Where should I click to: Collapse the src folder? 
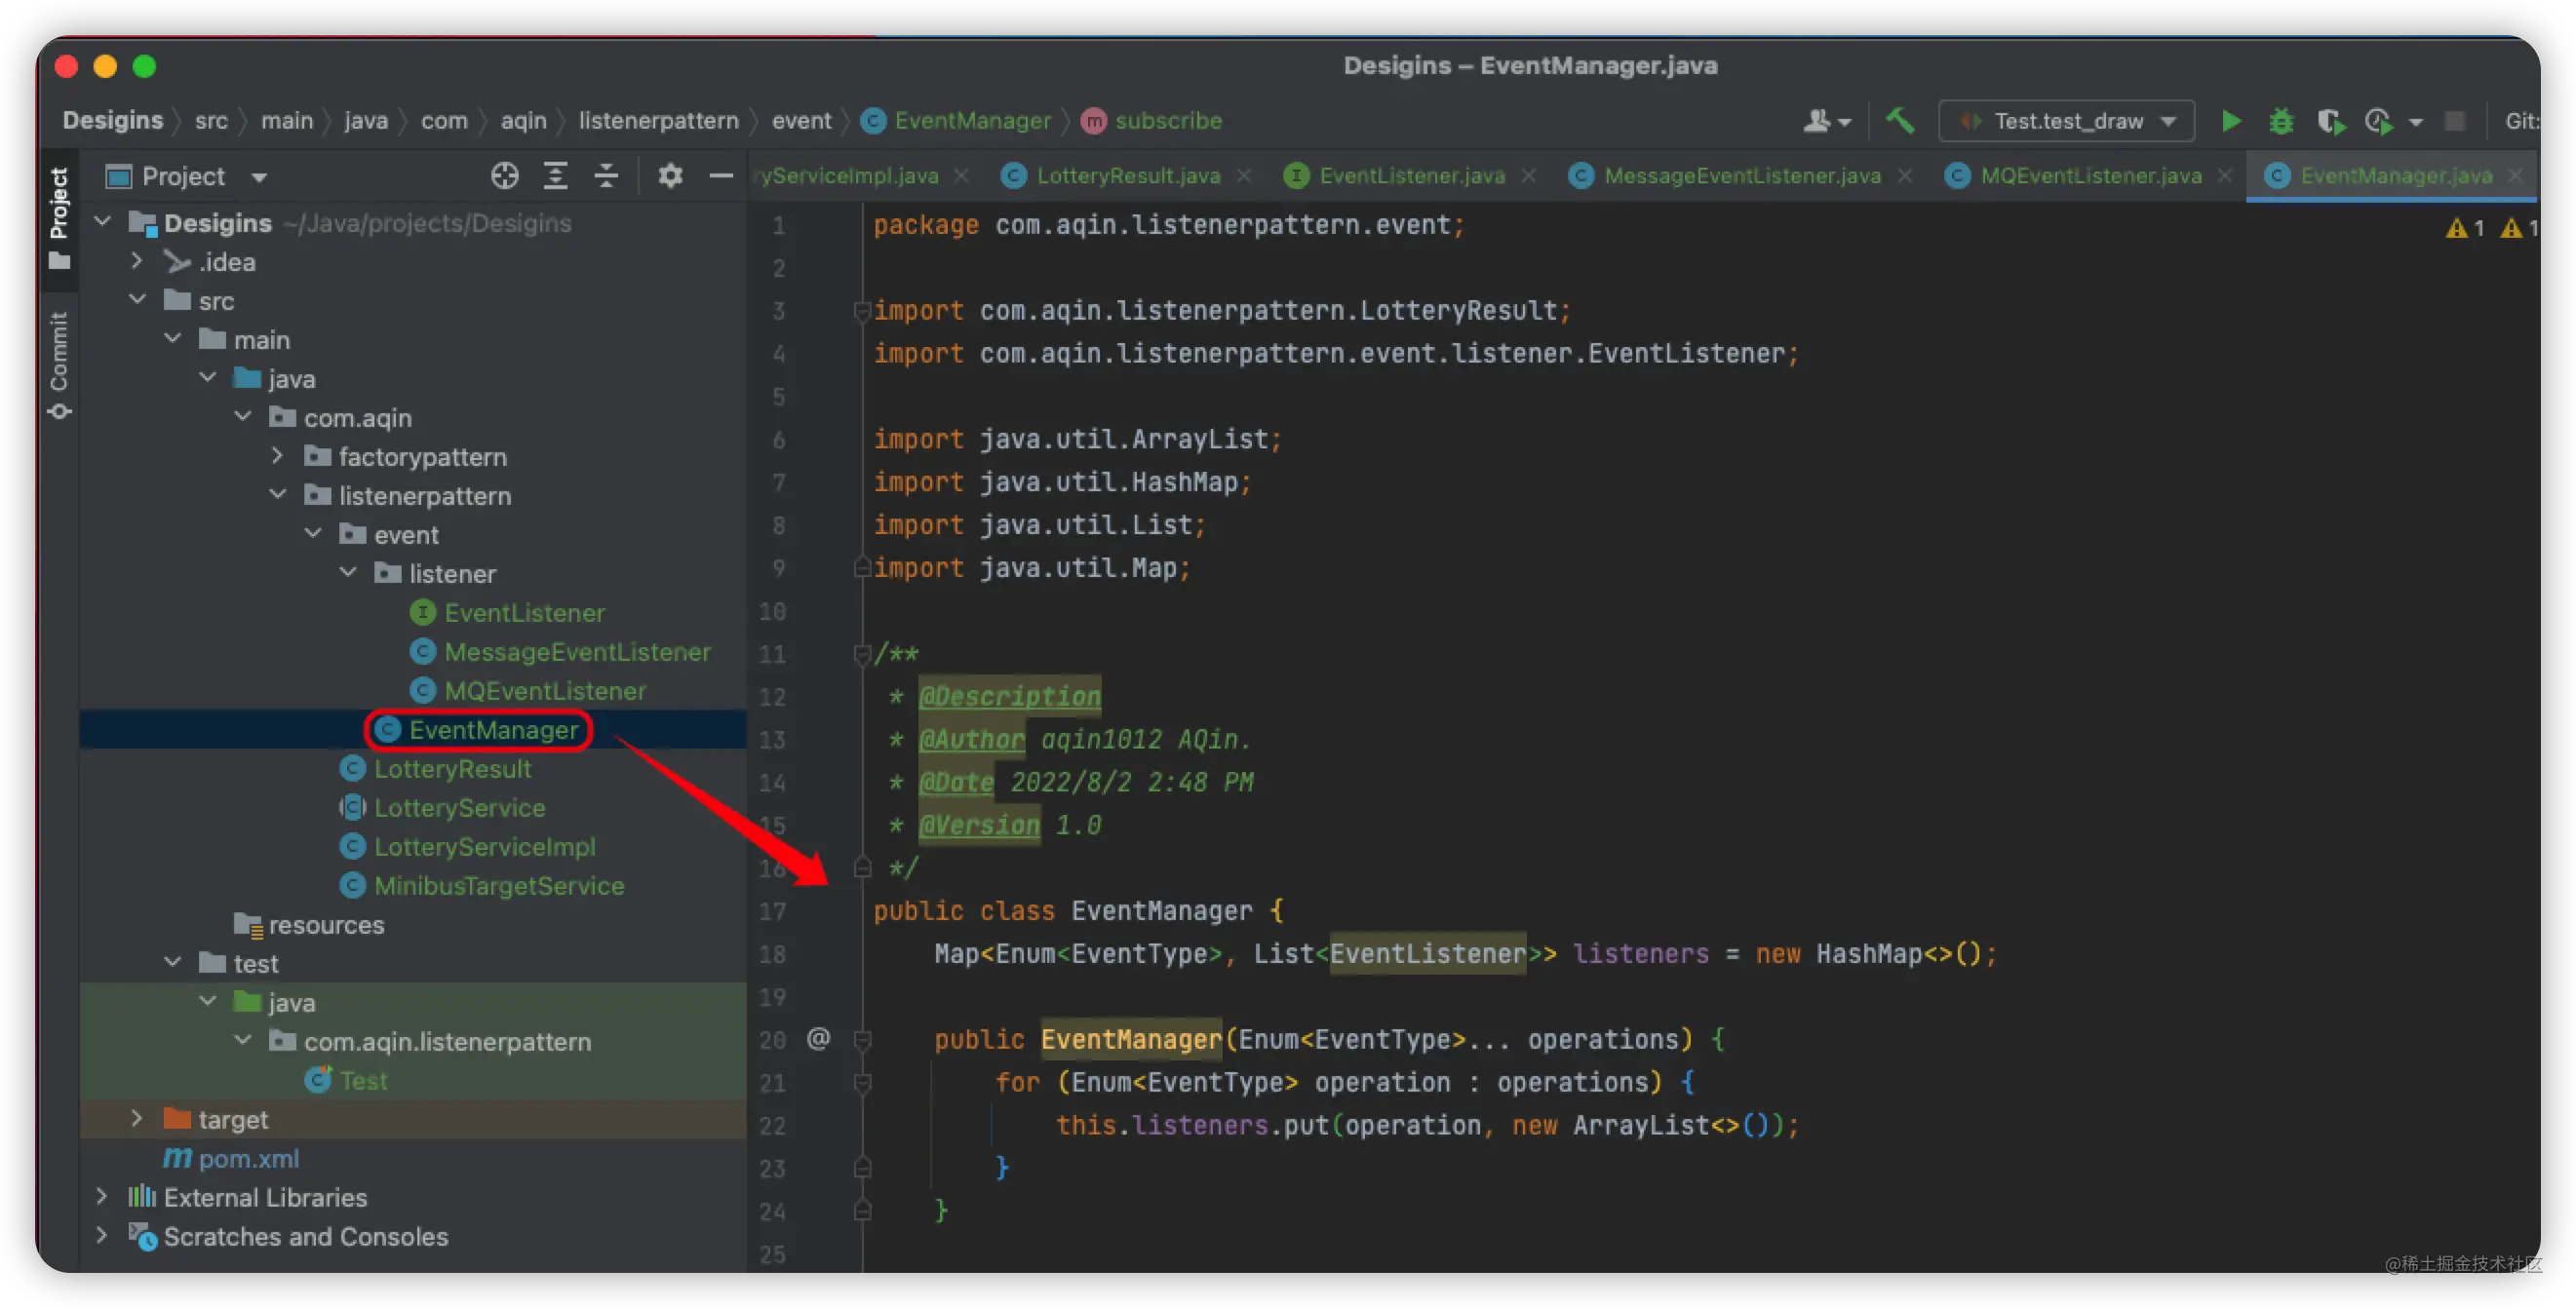click(x=137, y=299)
